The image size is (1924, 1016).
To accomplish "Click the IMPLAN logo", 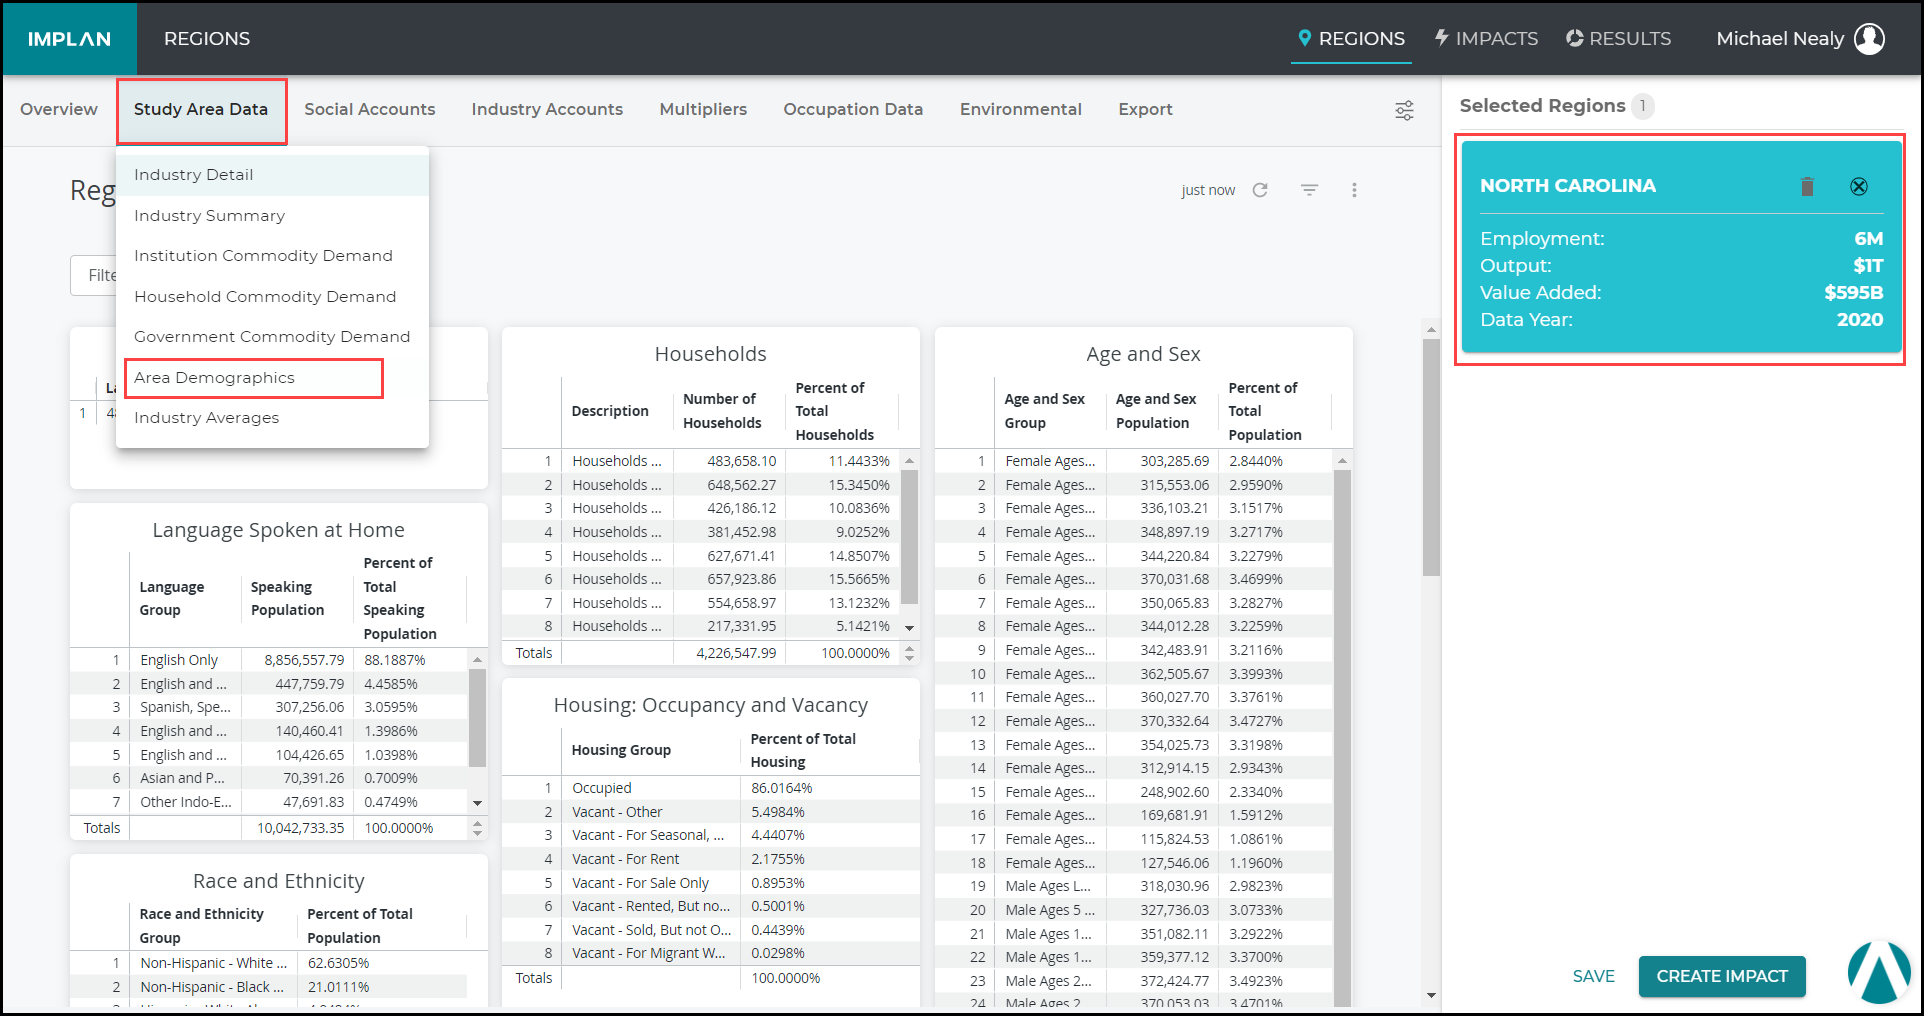I will coord(69,39).
